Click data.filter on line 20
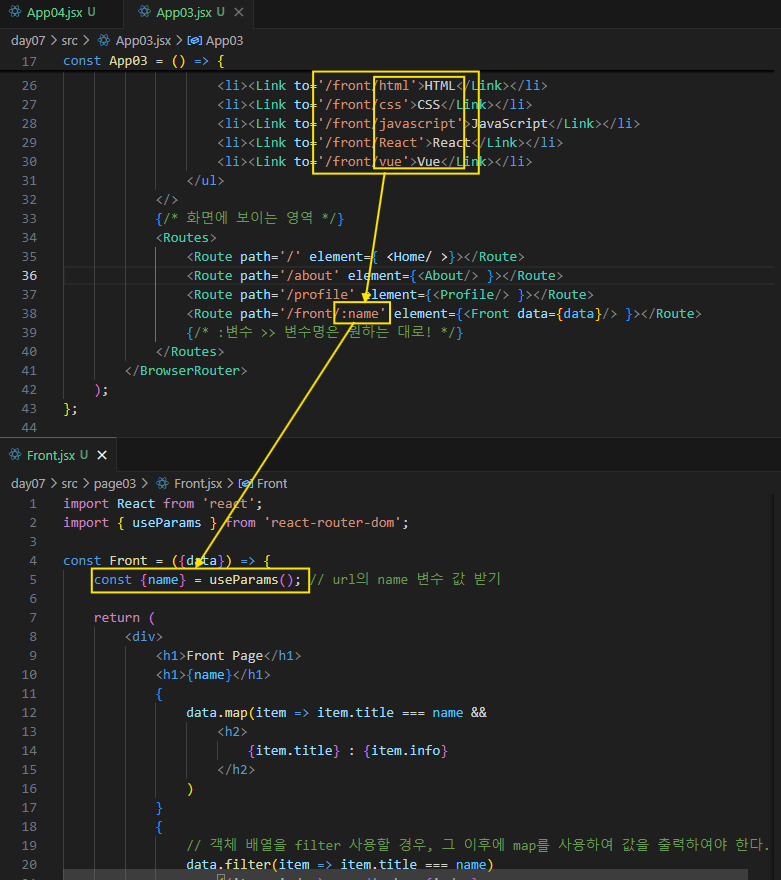The width and height of the screenshot is (781, 880). point(229,864)
